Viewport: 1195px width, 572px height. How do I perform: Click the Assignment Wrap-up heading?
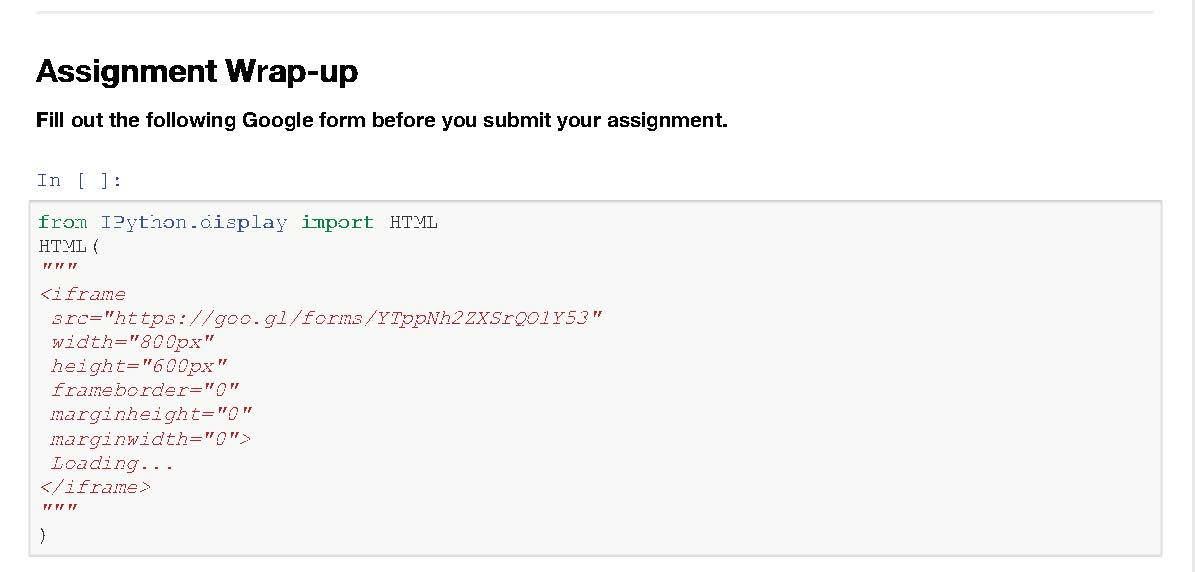point(197,72)
